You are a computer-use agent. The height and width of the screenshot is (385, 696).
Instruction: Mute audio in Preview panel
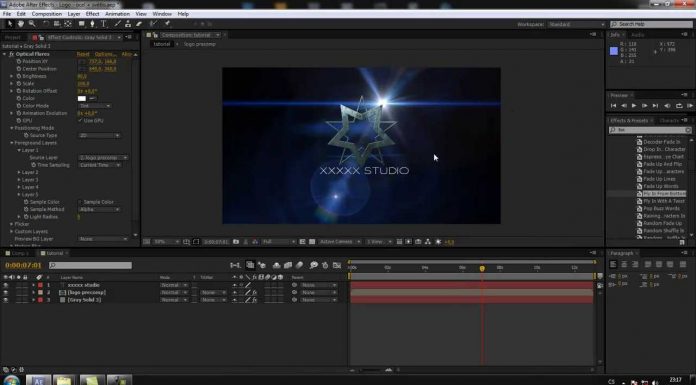pyautogui.click(x=667, y=106)
